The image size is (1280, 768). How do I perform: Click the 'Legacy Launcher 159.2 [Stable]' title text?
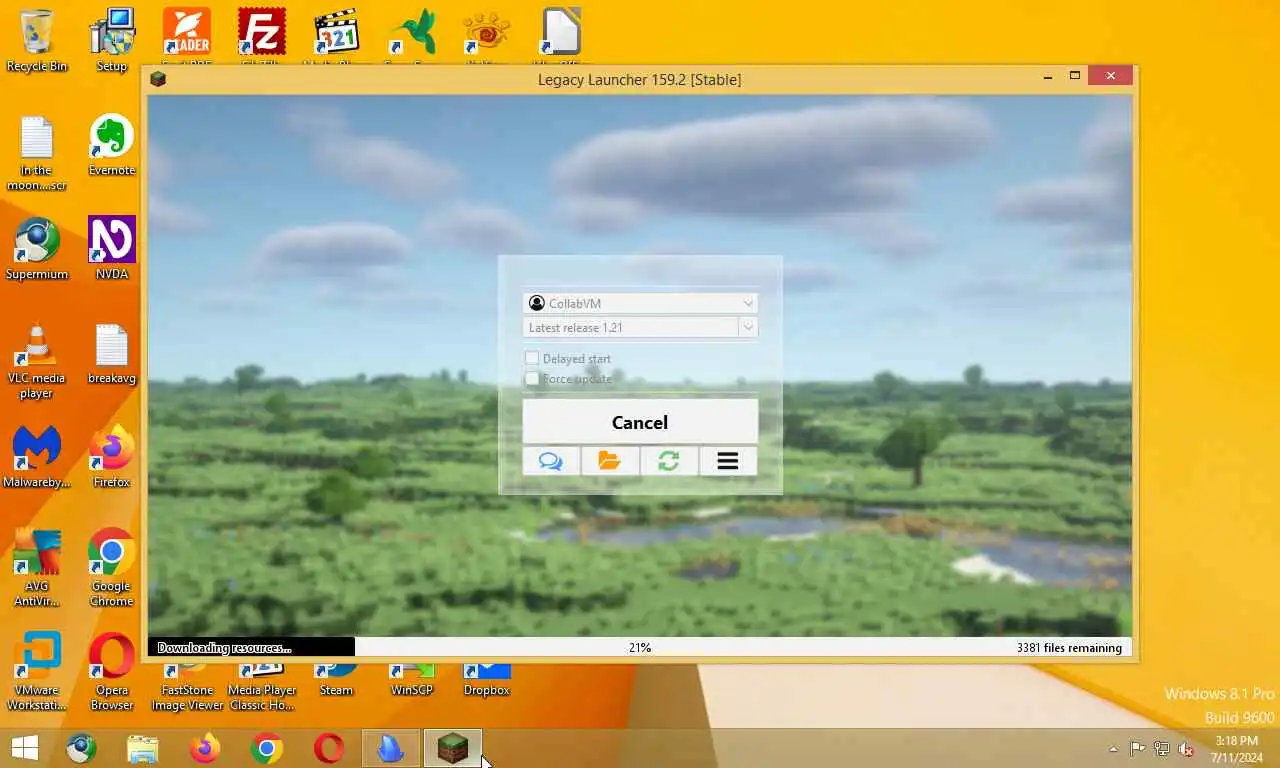coord(640,79)
